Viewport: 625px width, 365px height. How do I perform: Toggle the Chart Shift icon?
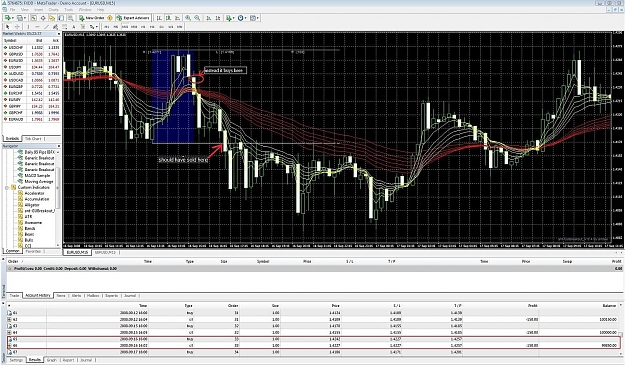point(218,18)
